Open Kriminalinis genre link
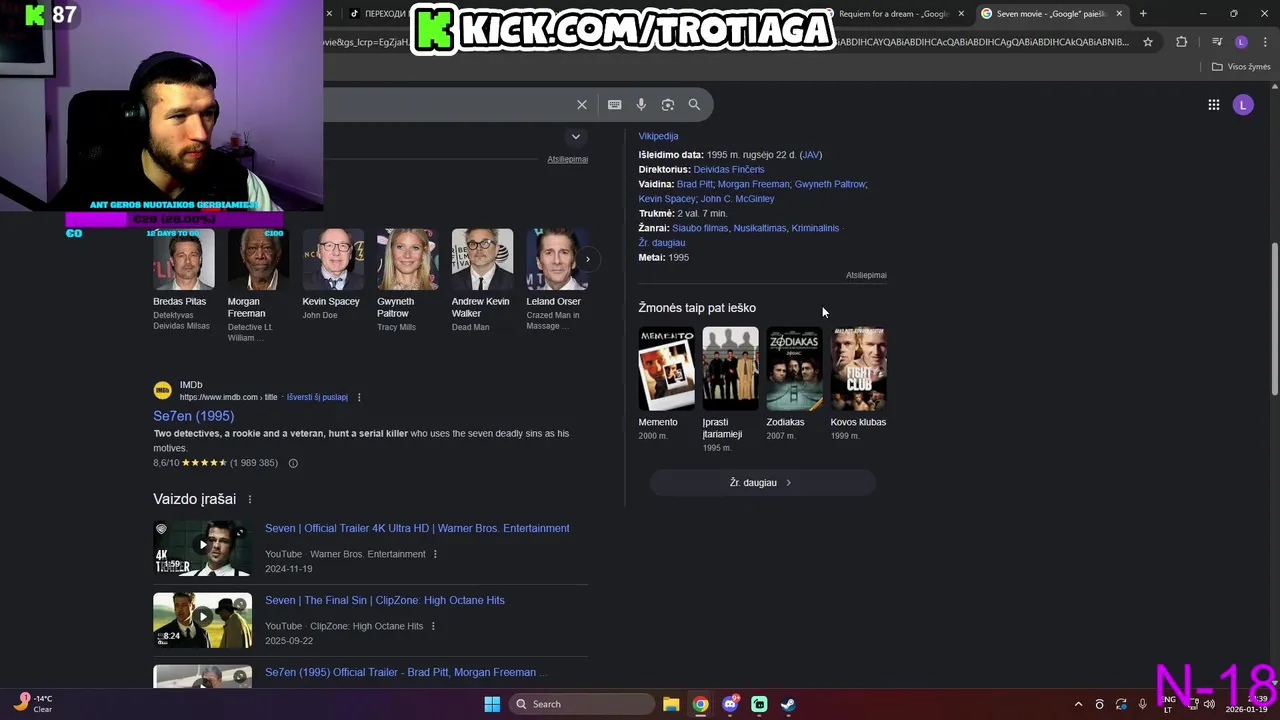Viewport: 1280px width, 720px height. (815, 228)
